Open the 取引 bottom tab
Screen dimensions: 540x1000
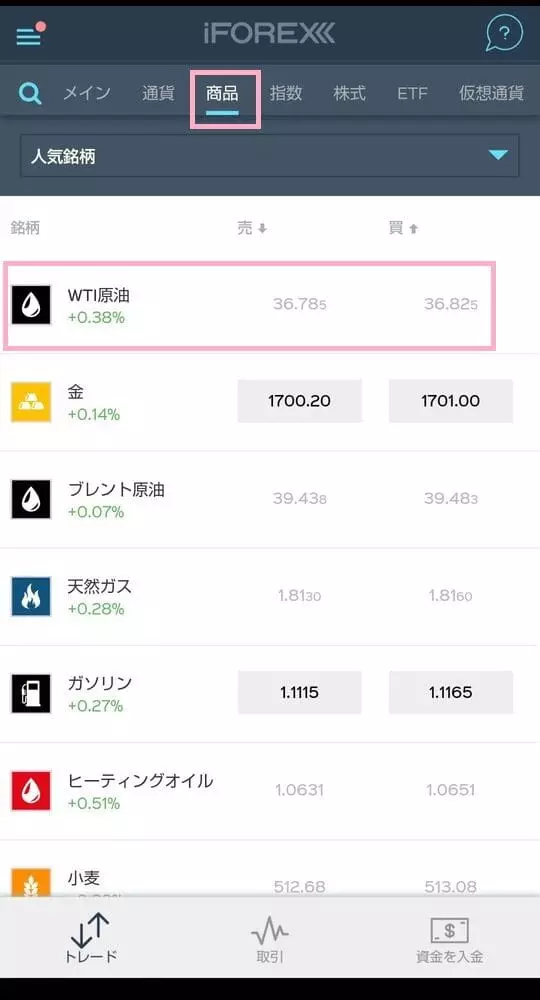point(270,940)
